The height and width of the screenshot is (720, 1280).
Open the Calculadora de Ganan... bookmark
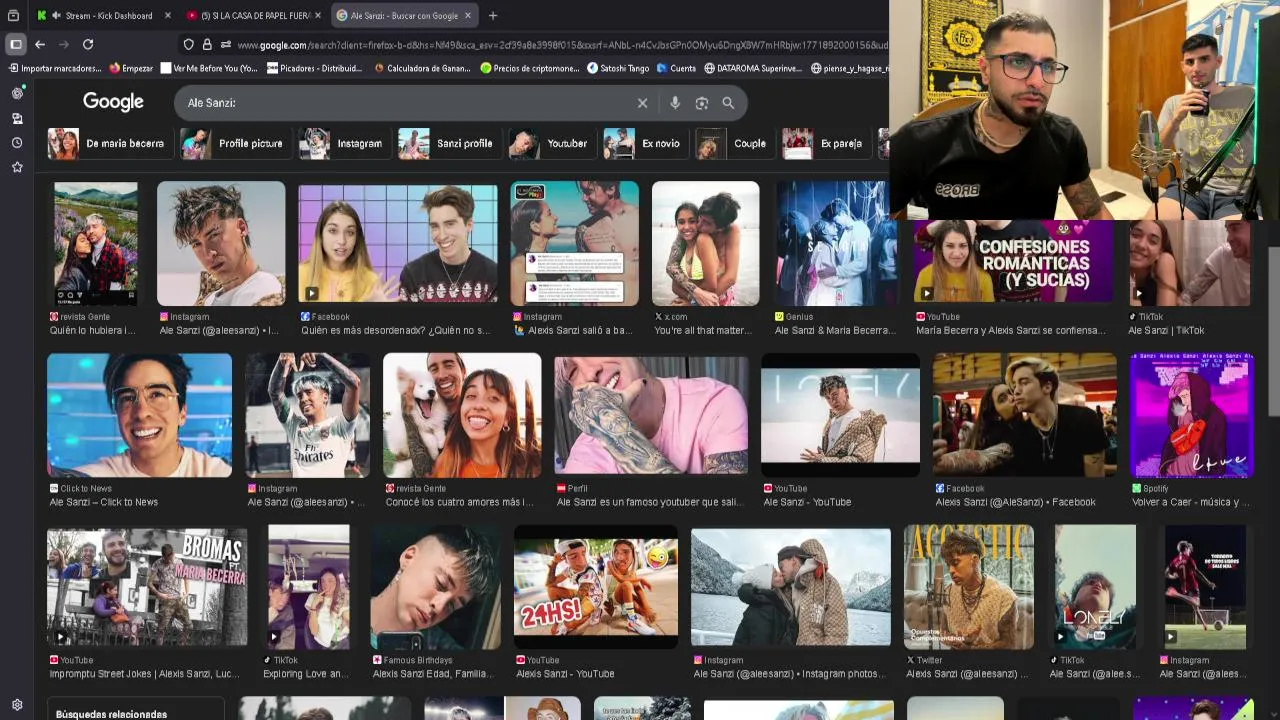coord(421,68)
